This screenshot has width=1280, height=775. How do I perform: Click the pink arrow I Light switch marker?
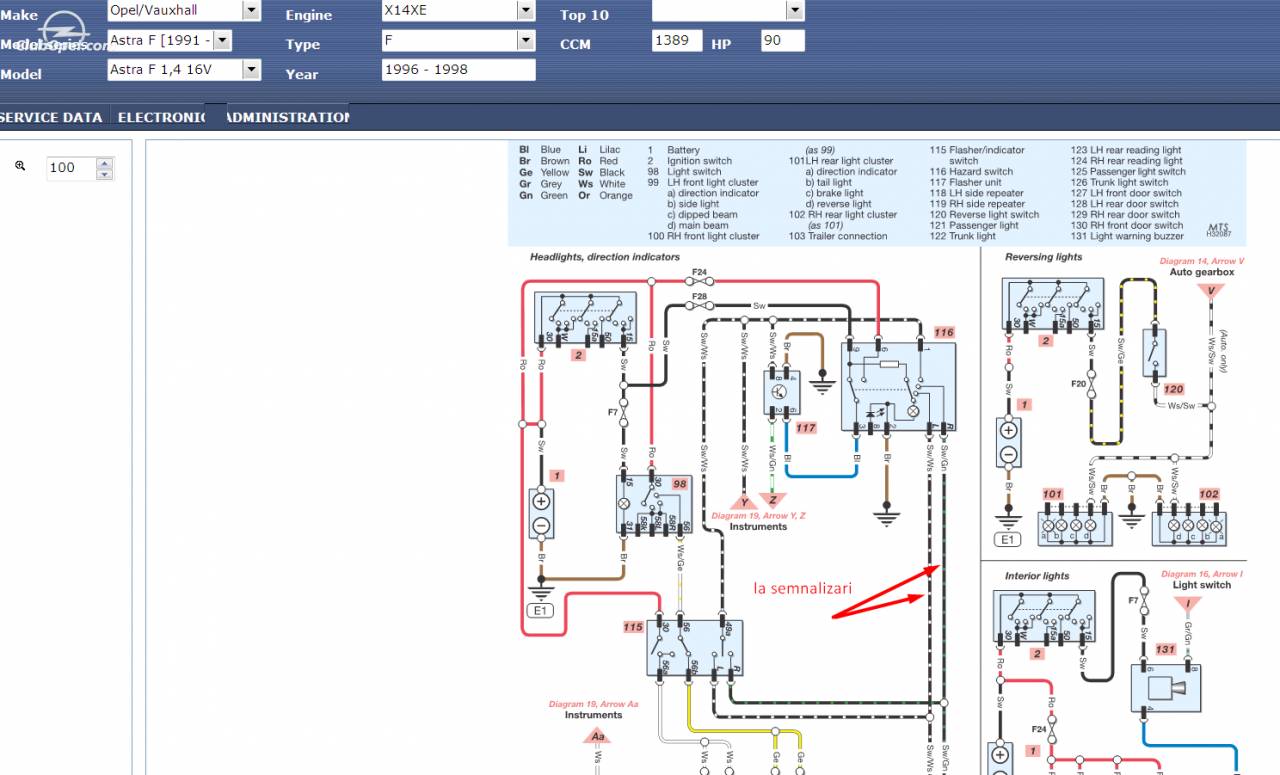[1187, 603]
